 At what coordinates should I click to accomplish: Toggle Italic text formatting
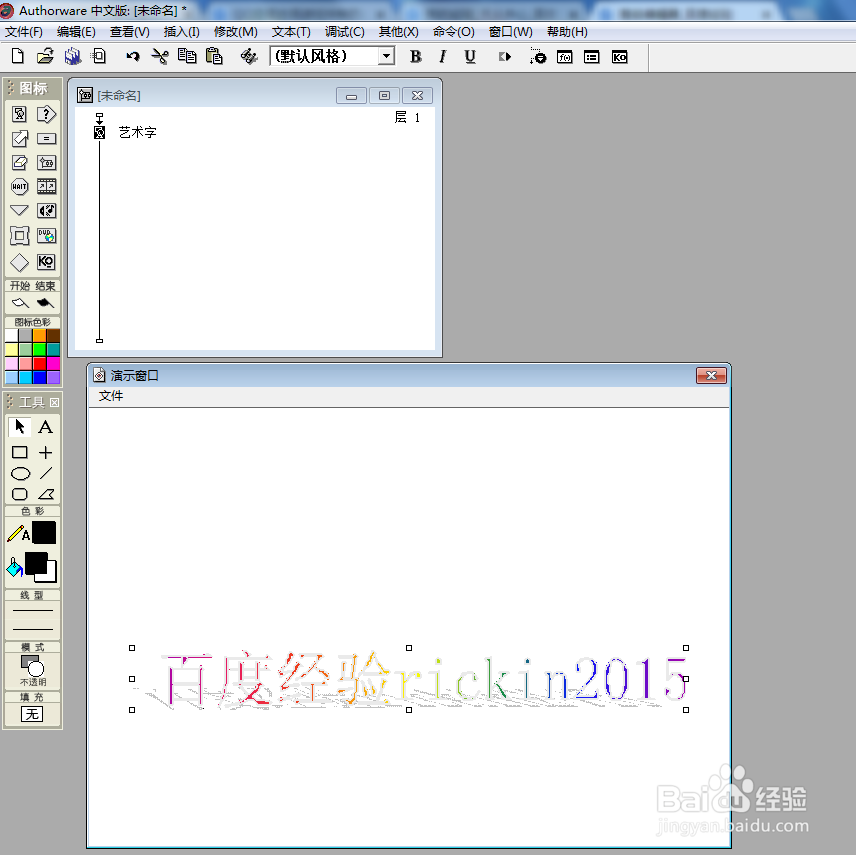click(443, 56)
